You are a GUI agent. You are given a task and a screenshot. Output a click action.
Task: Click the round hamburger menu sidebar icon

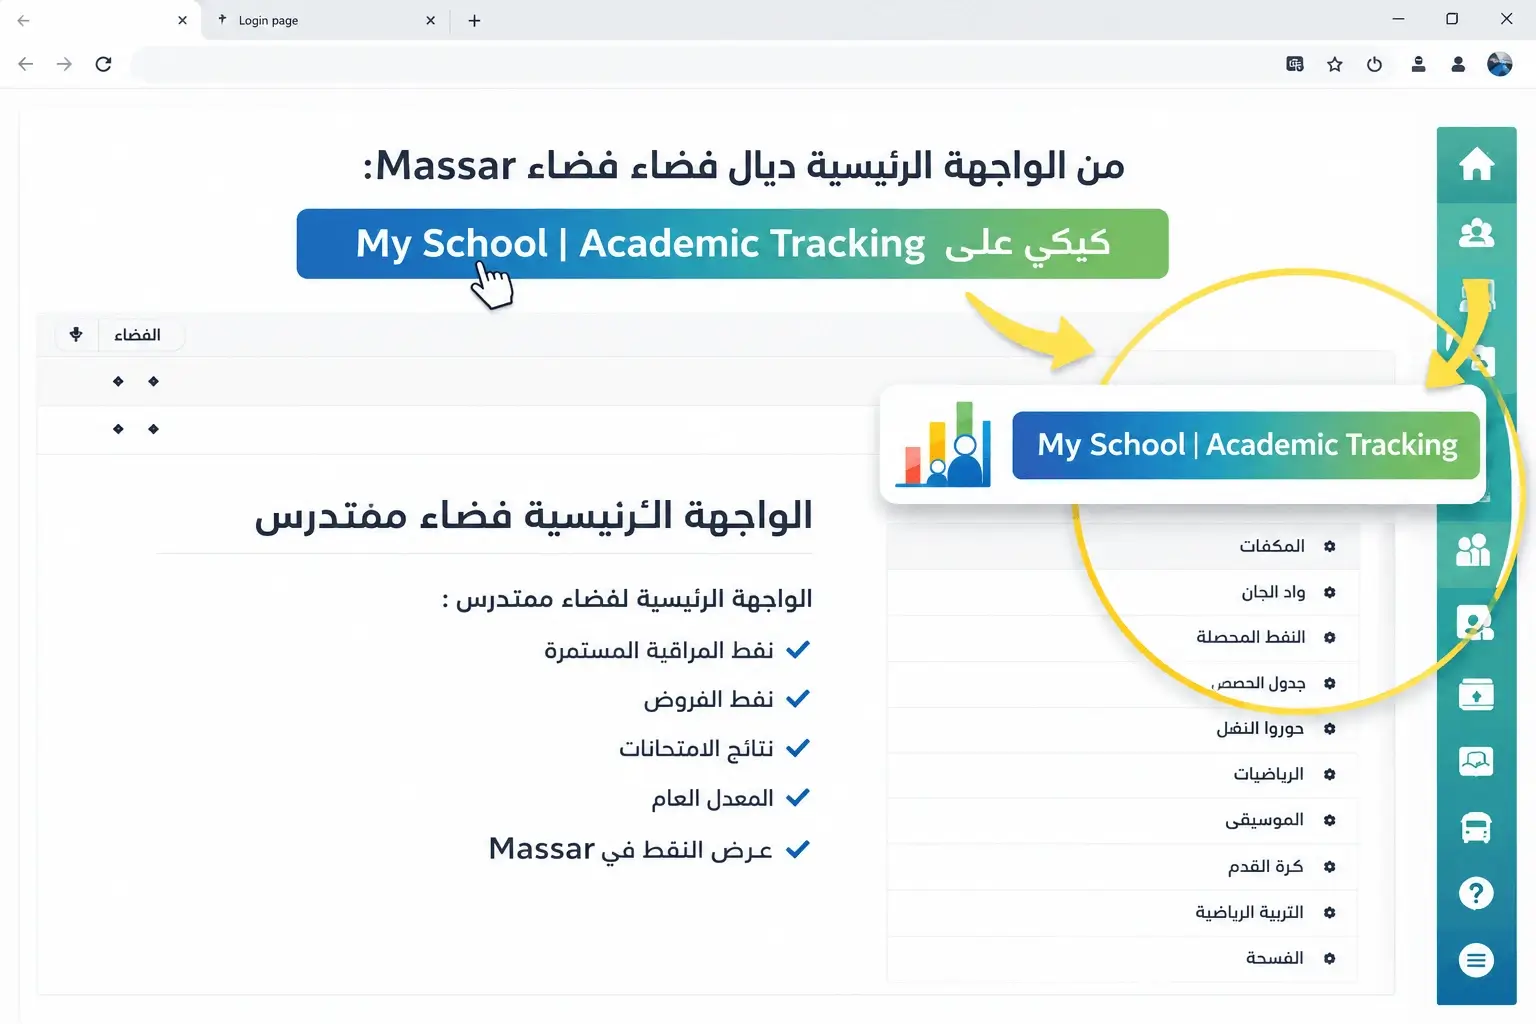pos(1476,961)
